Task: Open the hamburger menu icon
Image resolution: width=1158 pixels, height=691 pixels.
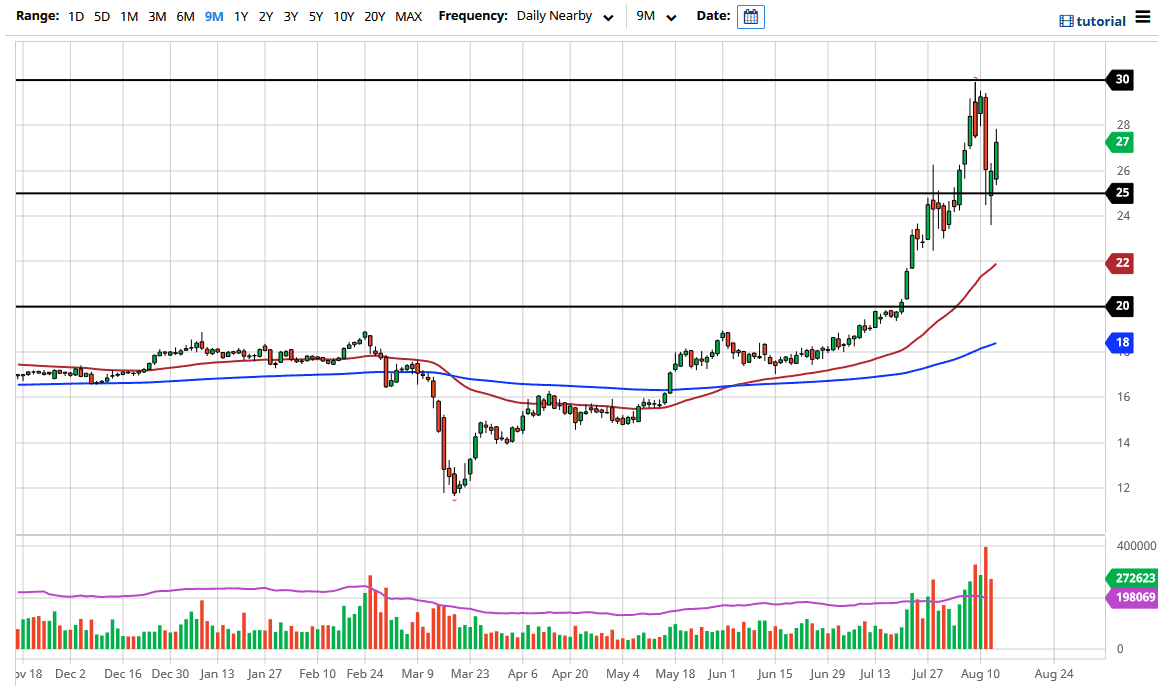Action: pyautogui.click(x=1143, y=19)
